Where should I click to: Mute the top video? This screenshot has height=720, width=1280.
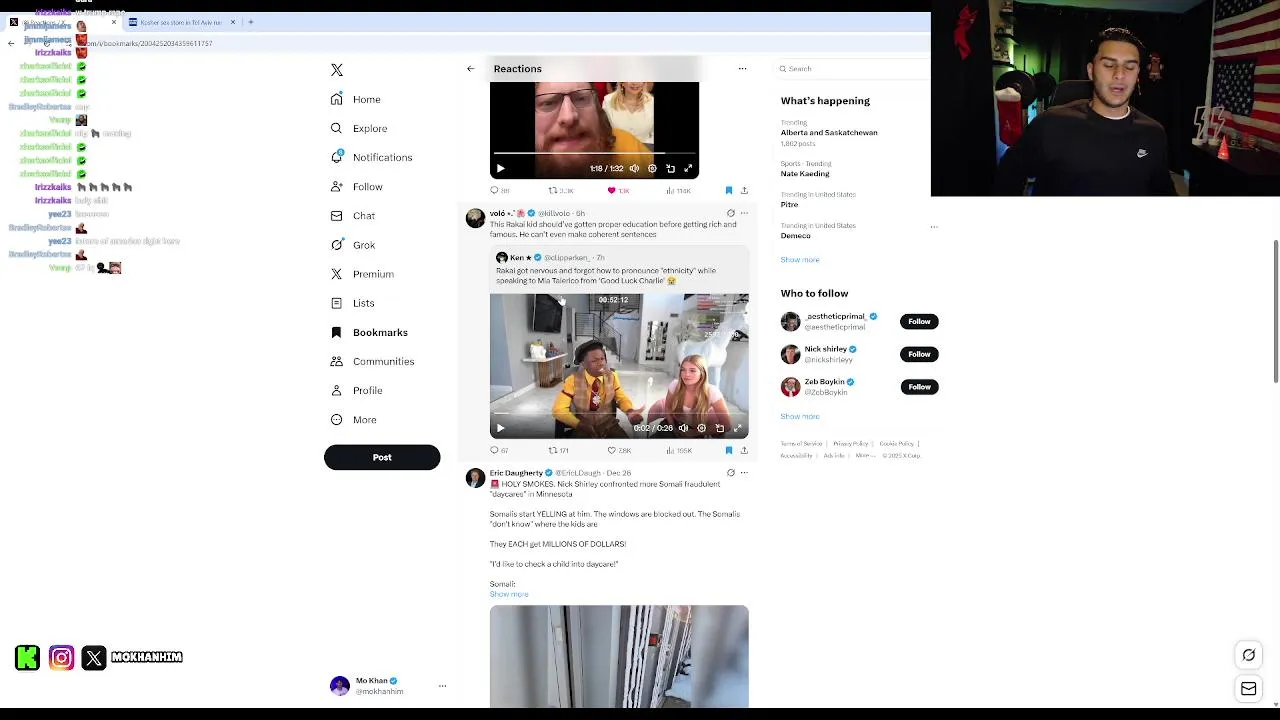tap(634, 169)
